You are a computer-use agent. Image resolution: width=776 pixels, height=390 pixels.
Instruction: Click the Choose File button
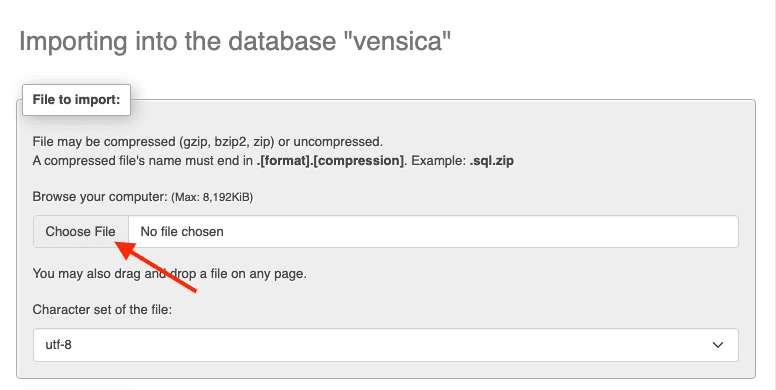(x=81, y=232)
